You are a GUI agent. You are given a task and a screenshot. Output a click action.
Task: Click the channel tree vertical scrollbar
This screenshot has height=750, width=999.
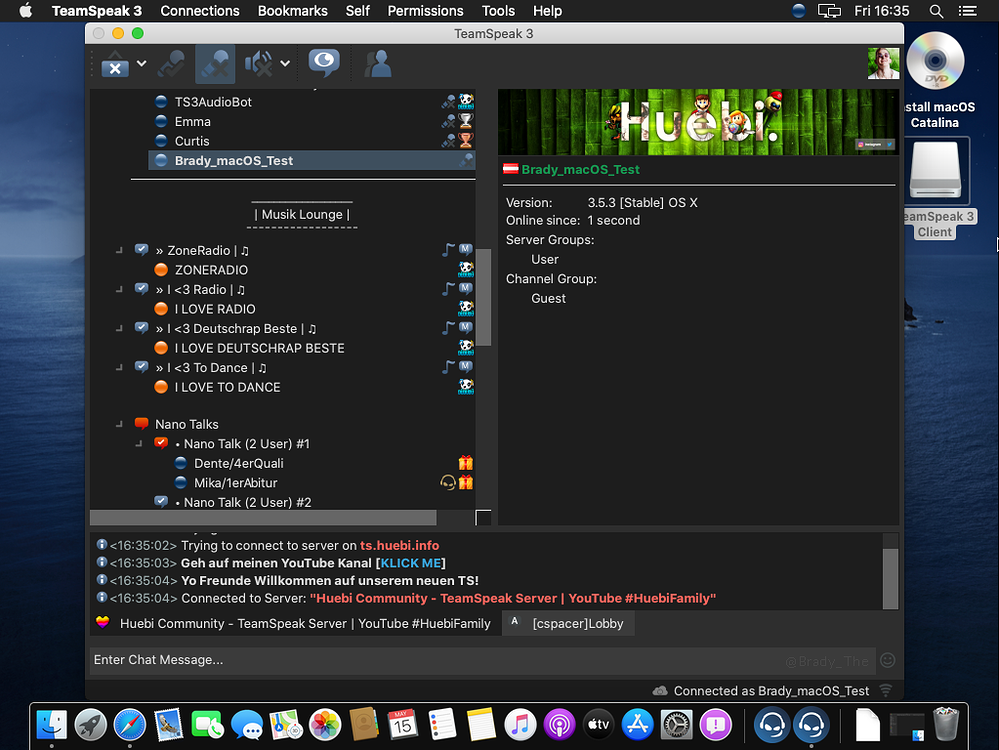(x=483, y=296)
